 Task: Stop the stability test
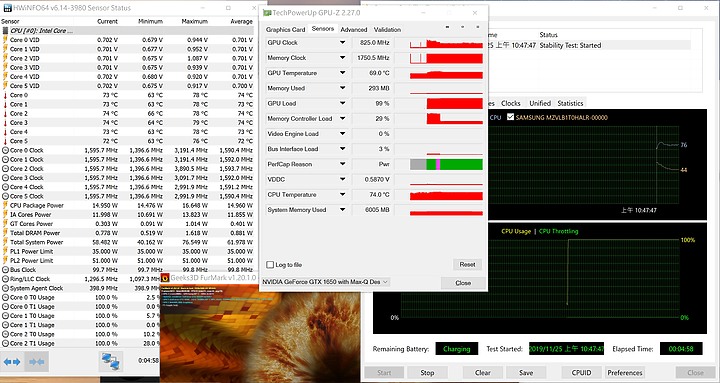(x=427, y=372)
